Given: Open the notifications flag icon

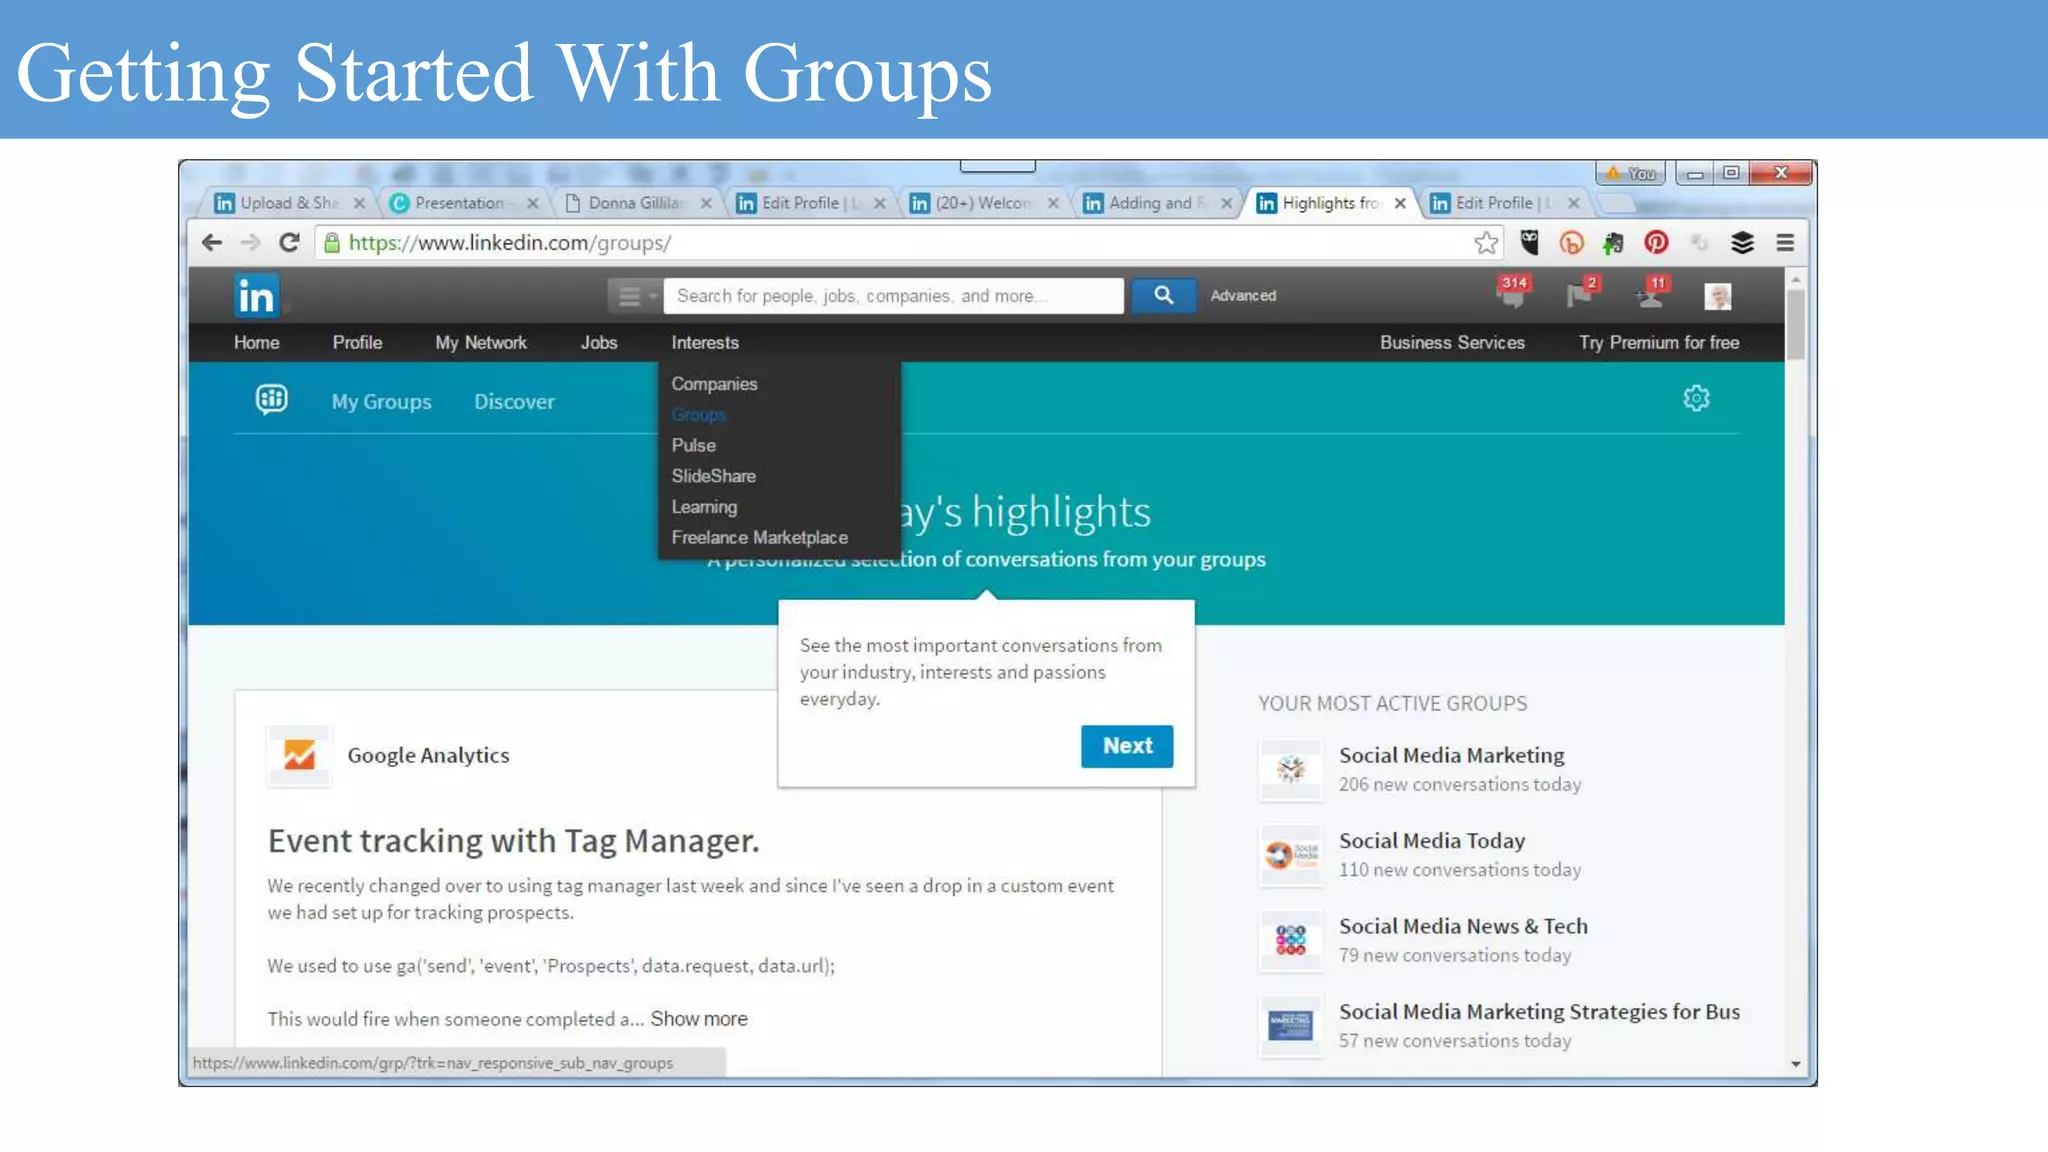Looking at the screenshot, I should pyautogui.click(x=1581, y=293).
